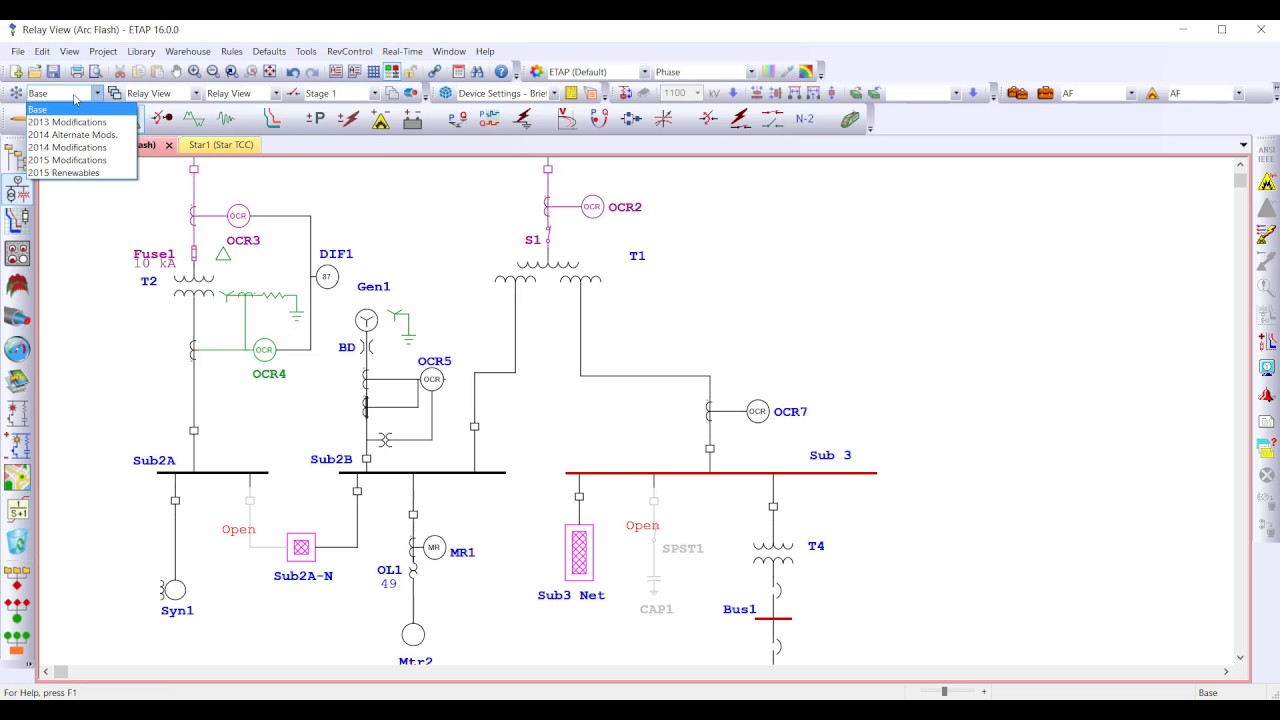Click the orange double briefcase icon
This screenshot has width=1280, height=720.
click(1018, 93)
